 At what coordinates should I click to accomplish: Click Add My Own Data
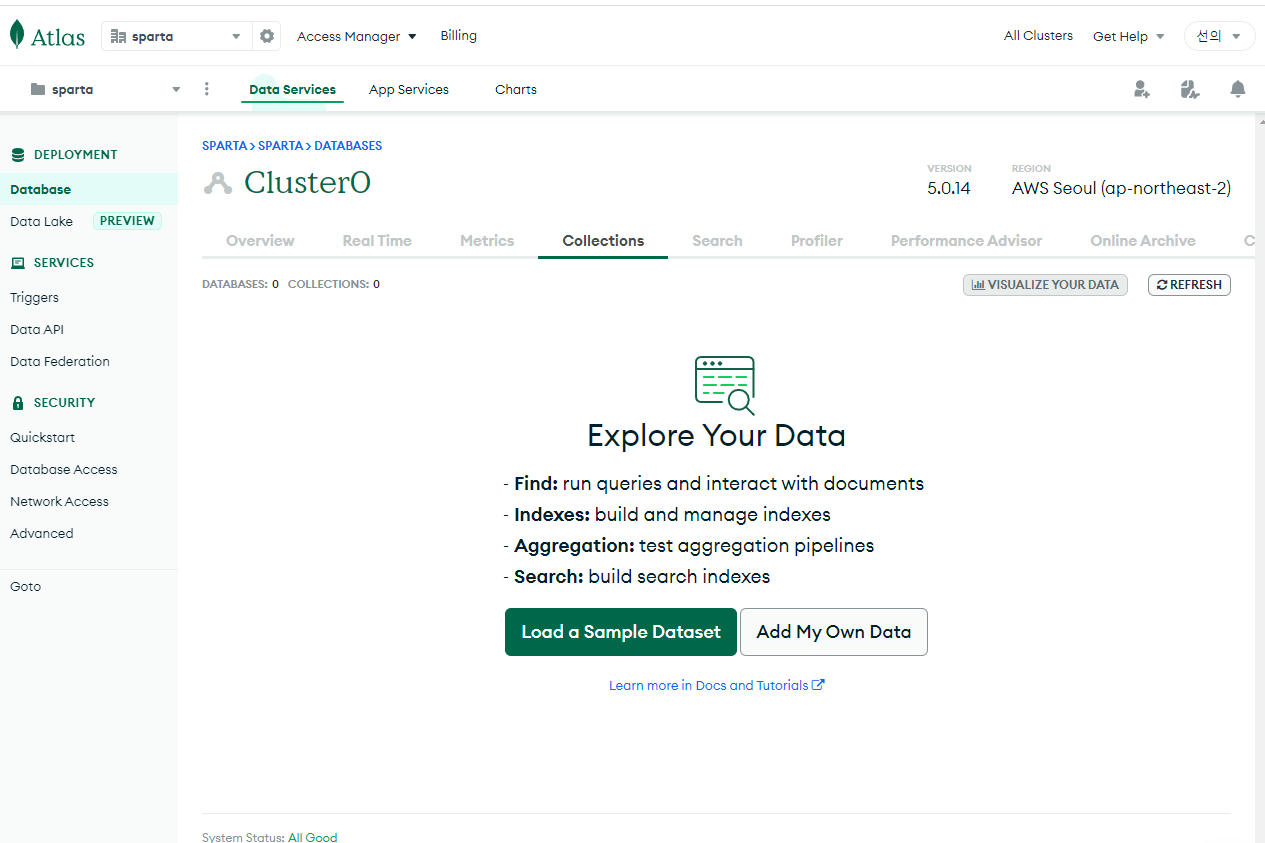click(834, 632)
